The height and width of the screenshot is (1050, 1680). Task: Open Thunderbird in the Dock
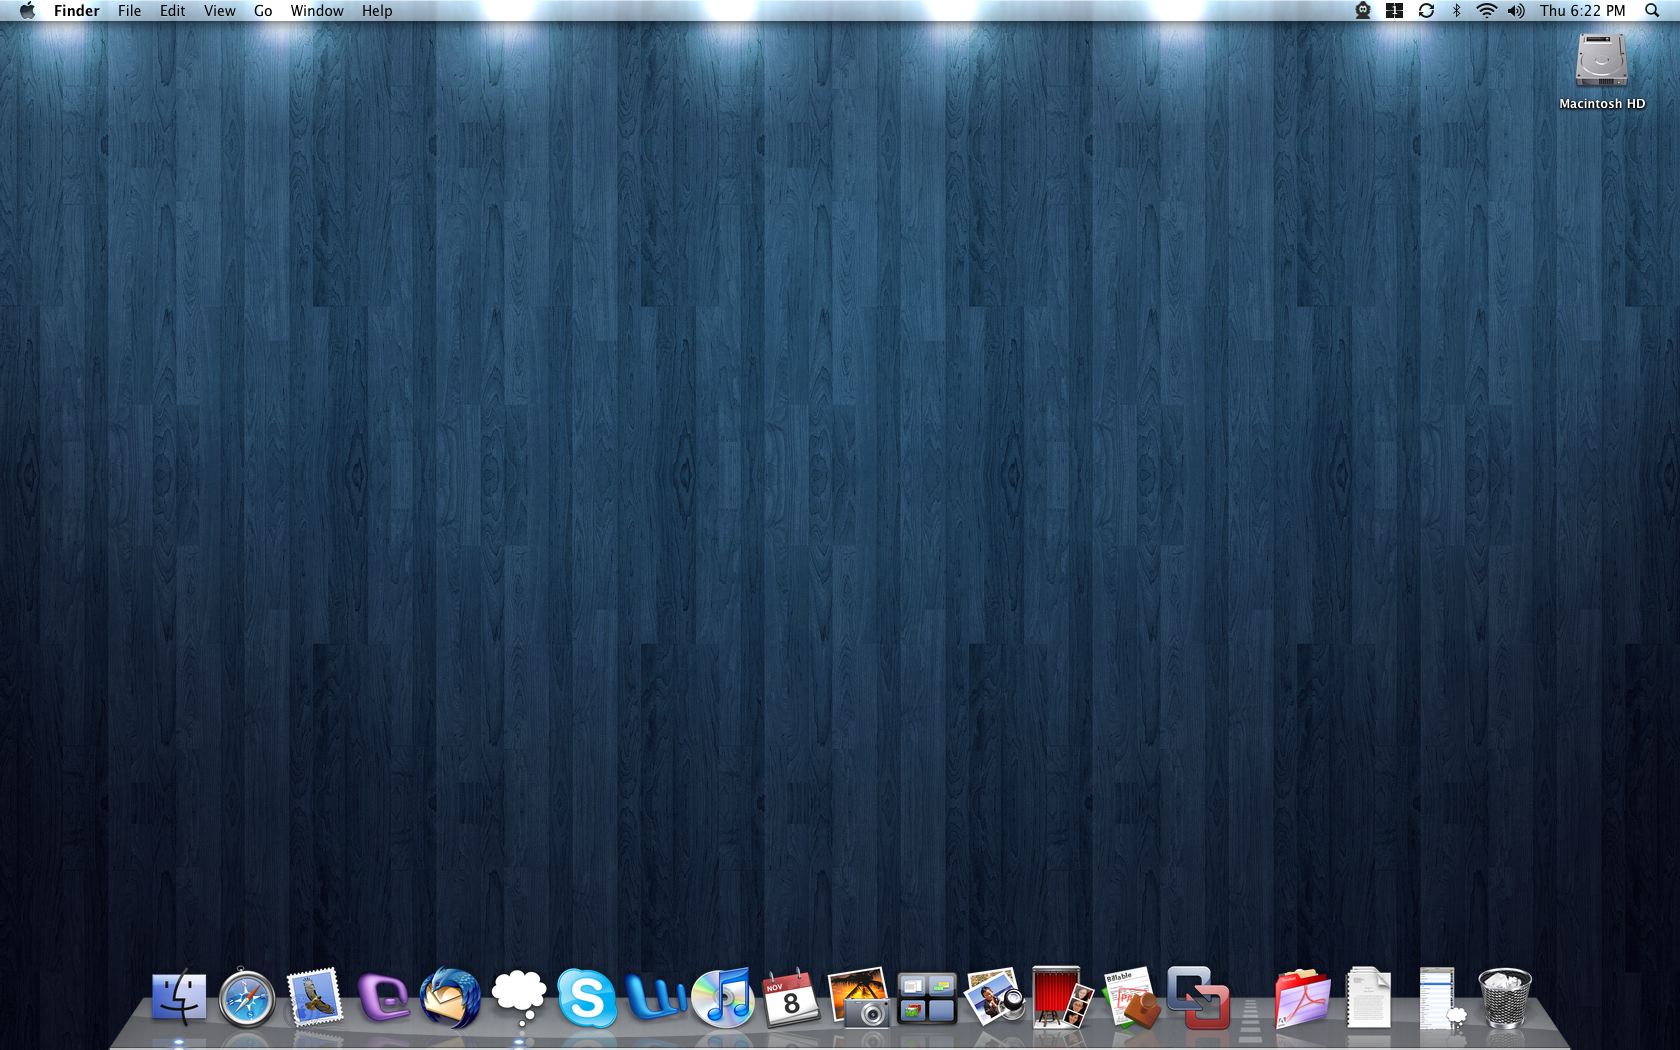pos(451,998)
